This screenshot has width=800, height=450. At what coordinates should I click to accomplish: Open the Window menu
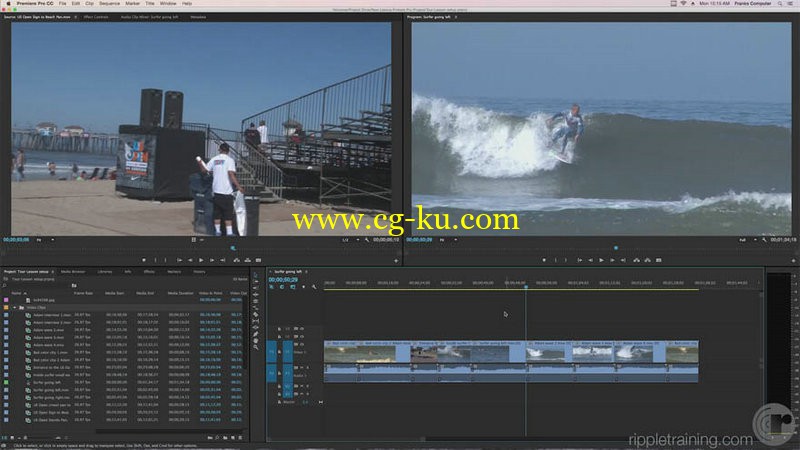point(168,4)
